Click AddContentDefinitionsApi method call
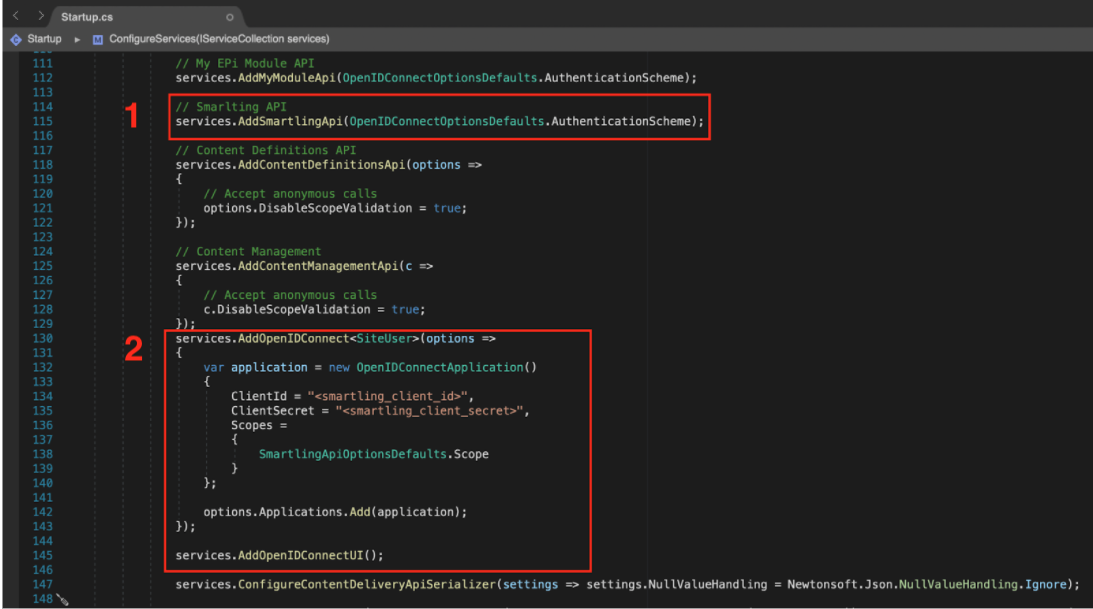 [321, 165]
